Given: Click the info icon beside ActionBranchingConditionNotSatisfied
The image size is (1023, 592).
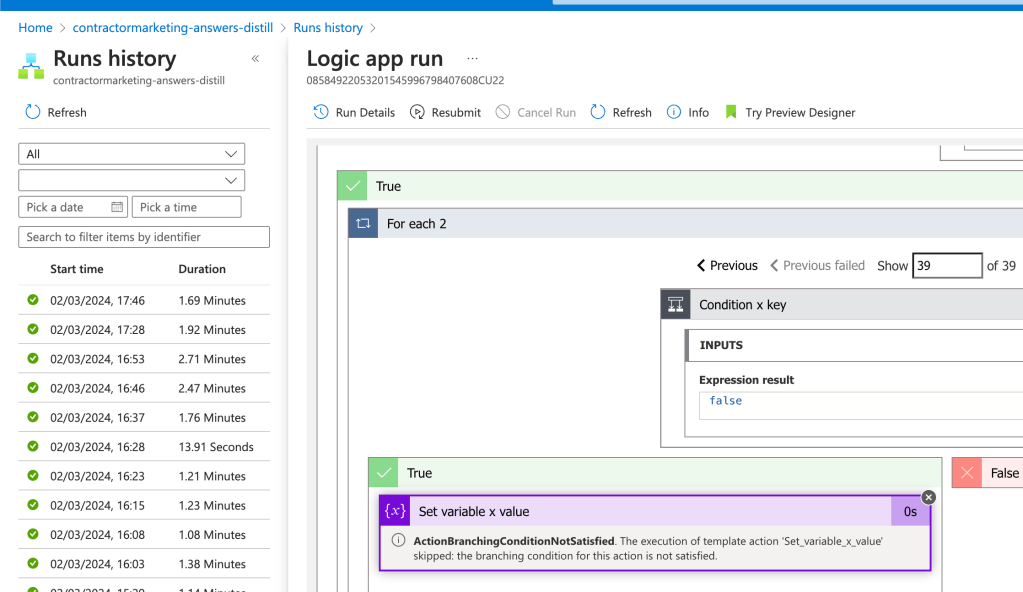Looking at the screenshot, I should pyautogui.click(x=398, y=540).
